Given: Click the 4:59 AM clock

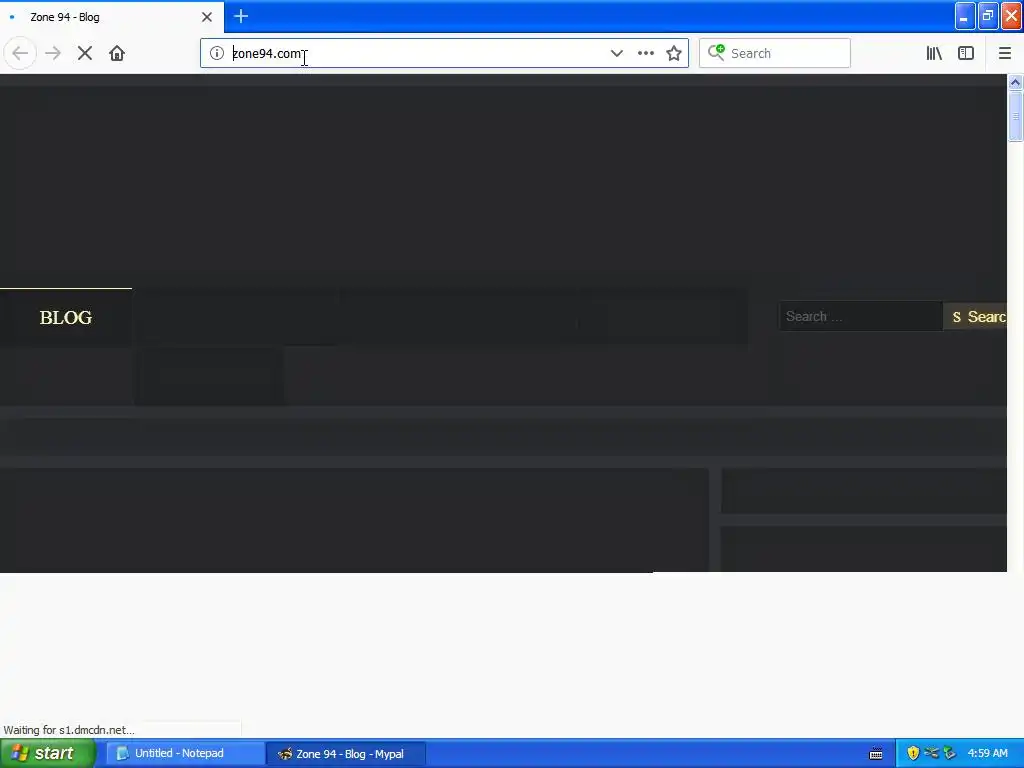Looking at the screenshot, I should click(x=987, y=753).
